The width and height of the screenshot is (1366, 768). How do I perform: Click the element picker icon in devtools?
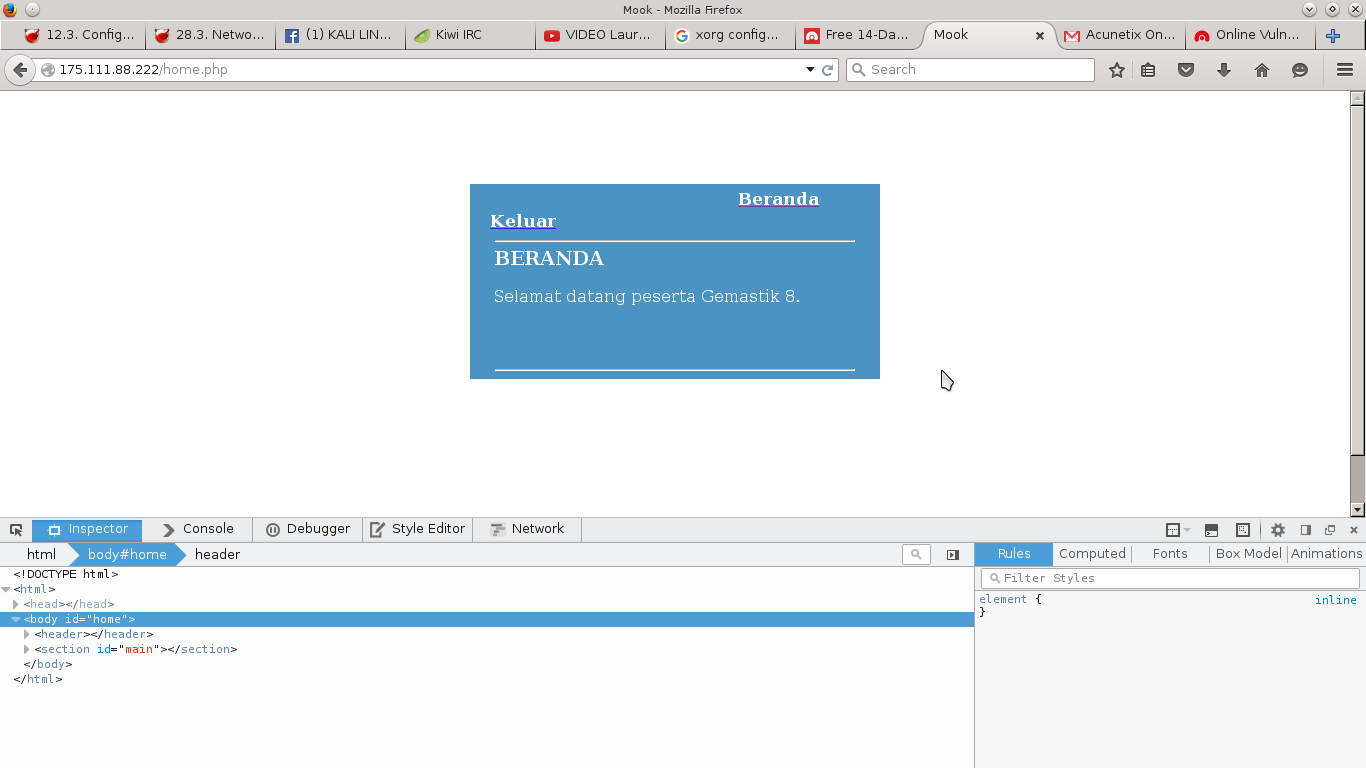coord(16,530)
